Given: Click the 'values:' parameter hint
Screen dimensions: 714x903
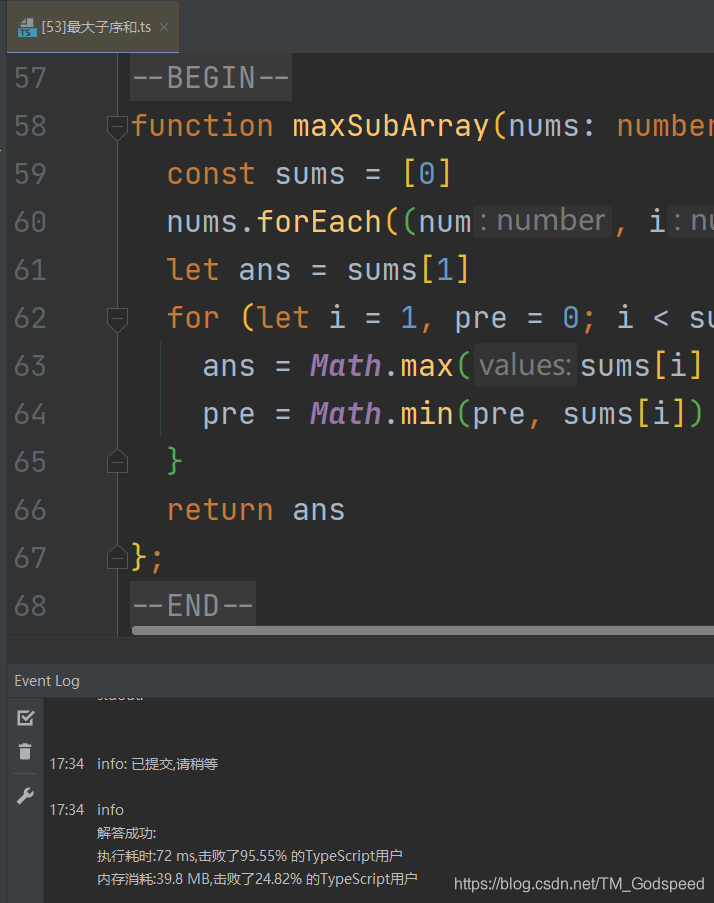Looking at the screenshot, I should pyautogui.click(x=525, y=366).
